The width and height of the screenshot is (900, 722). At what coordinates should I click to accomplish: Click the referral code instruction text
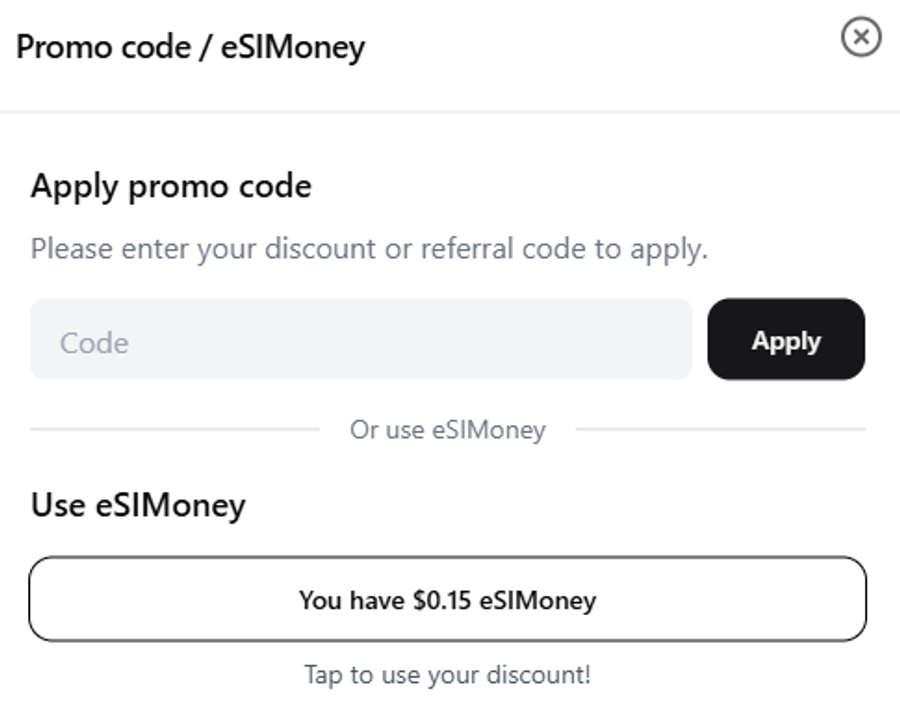point(368,248)
